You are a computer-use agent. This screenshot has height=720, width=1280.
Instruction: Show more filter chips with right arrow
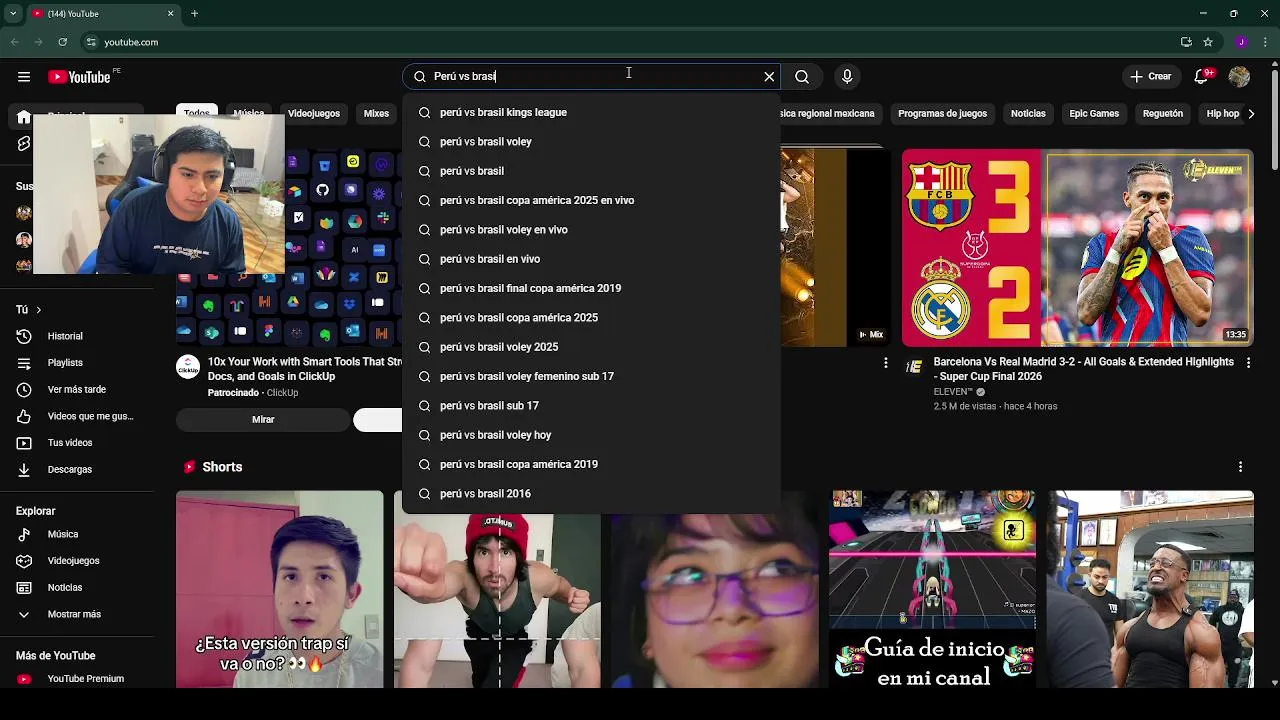tap(1251, 114)
